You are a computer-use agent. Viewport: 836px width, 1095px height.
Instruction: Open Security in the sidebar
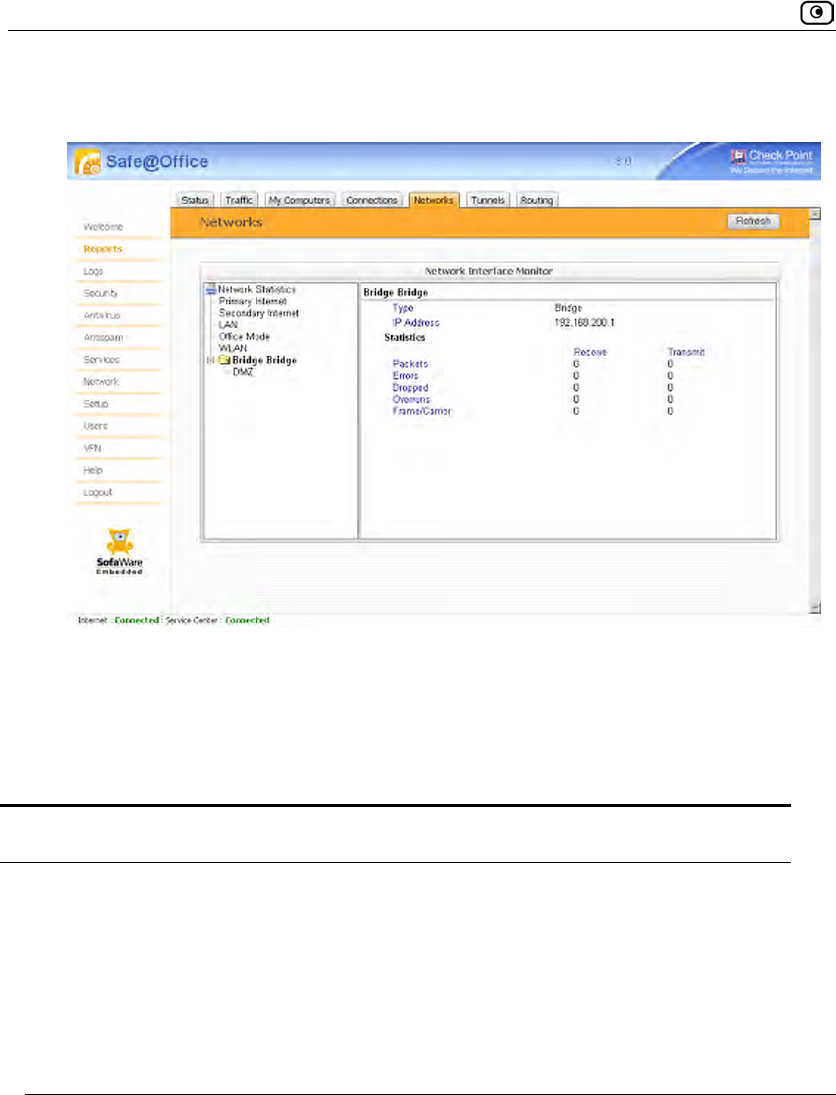click(x=101, y=293)
